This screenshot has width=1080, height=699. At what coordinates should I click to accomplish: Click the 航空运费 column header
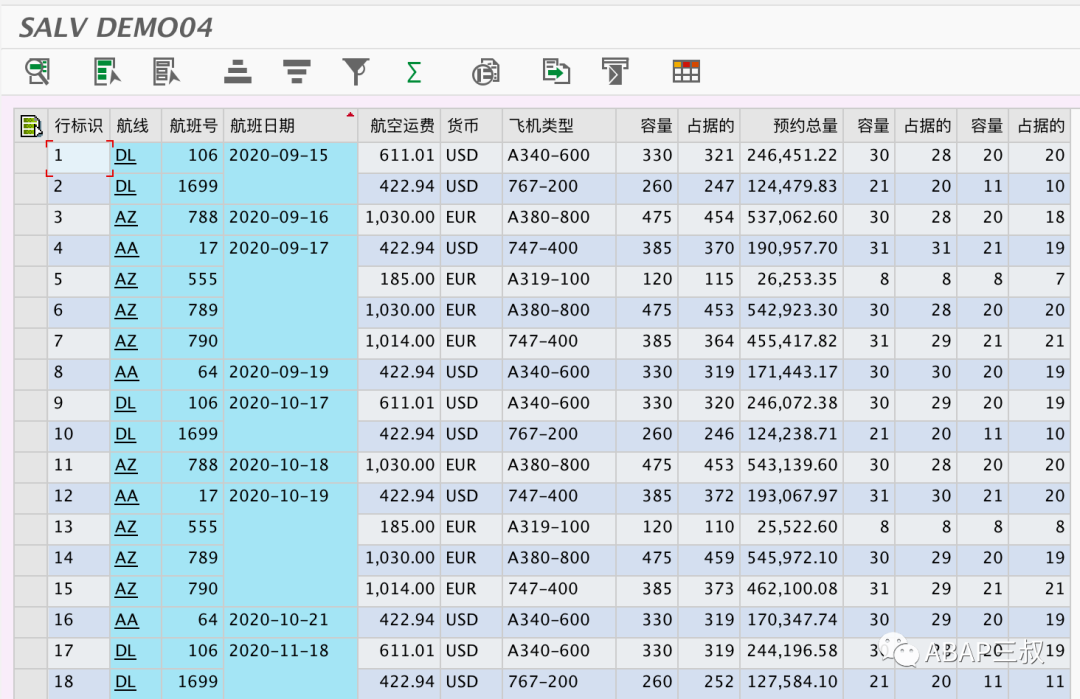point(402,126)
